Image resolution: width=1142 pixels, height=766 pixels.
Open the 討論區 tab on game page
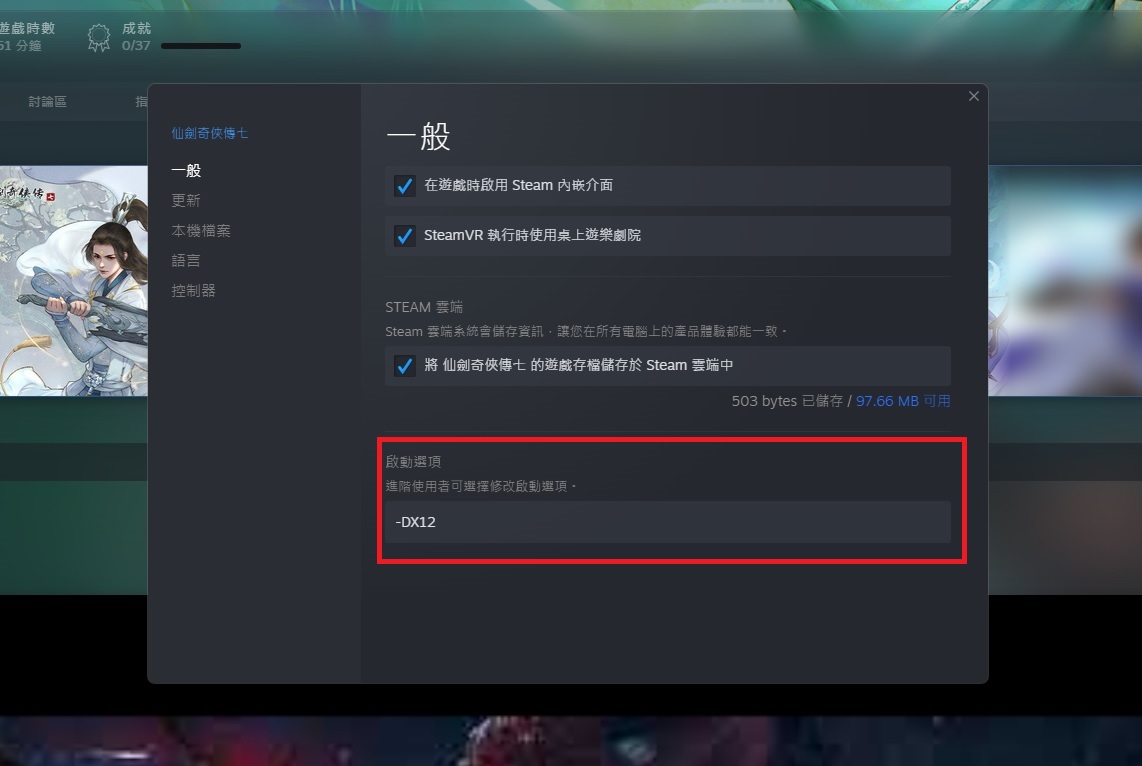pos(48,102)
